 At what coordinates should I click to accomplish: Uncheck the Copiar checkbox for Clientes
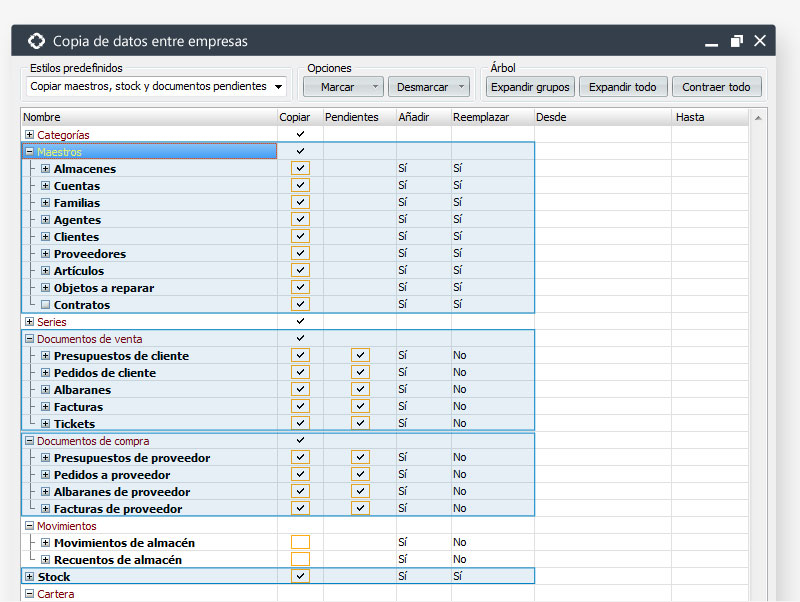(300, 237)
